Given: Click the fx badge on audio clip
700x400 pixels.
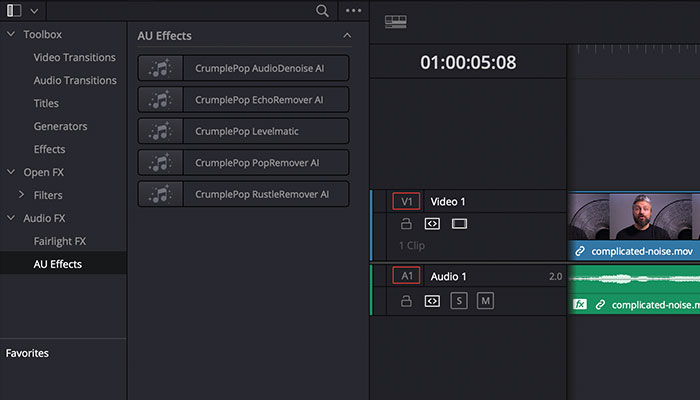Looking at the screenshot, I should click(x=579, y=304).
